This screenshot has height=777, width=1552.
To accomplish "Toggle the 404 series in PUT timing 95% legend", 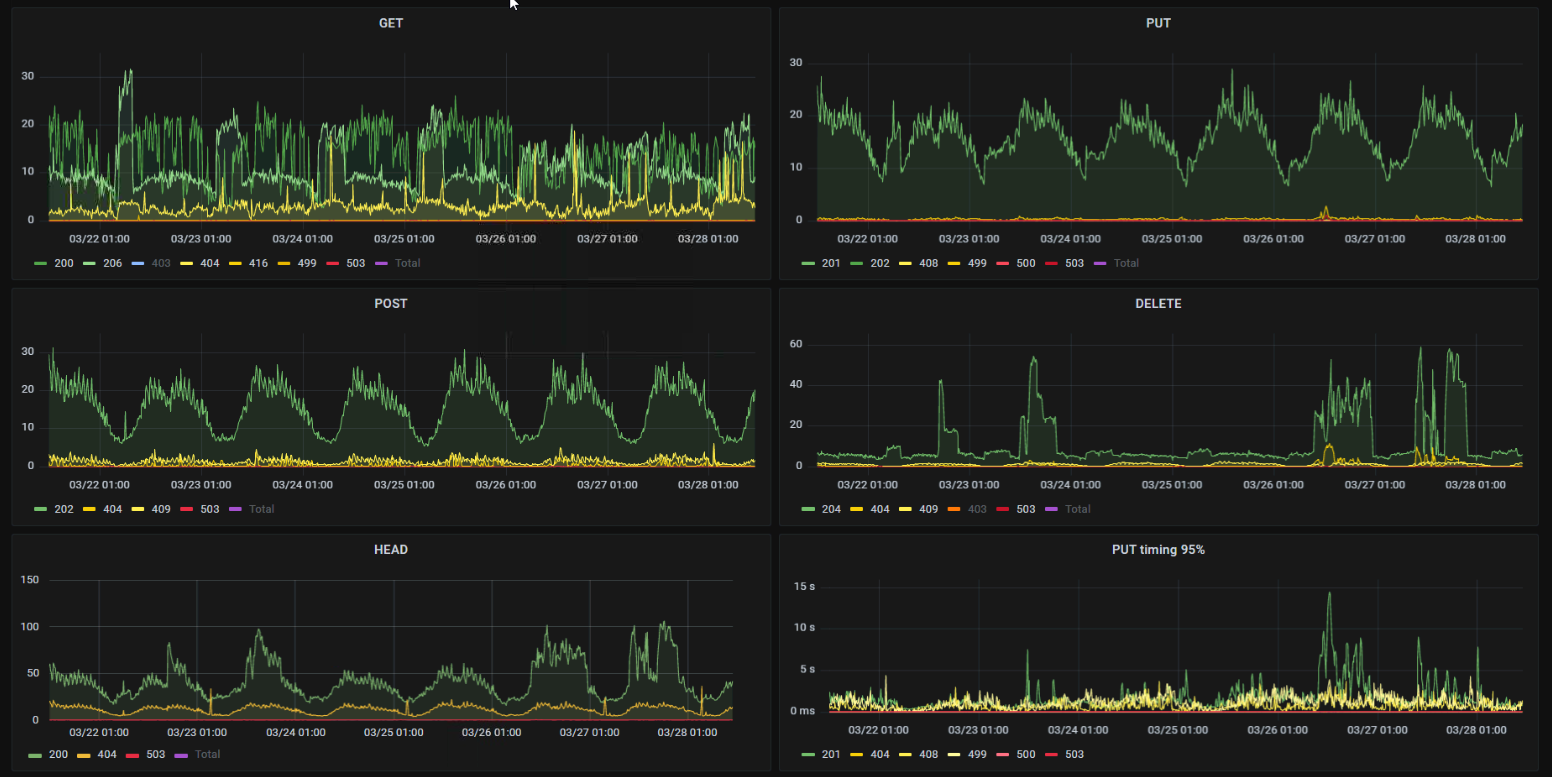I will coord(879,754).
